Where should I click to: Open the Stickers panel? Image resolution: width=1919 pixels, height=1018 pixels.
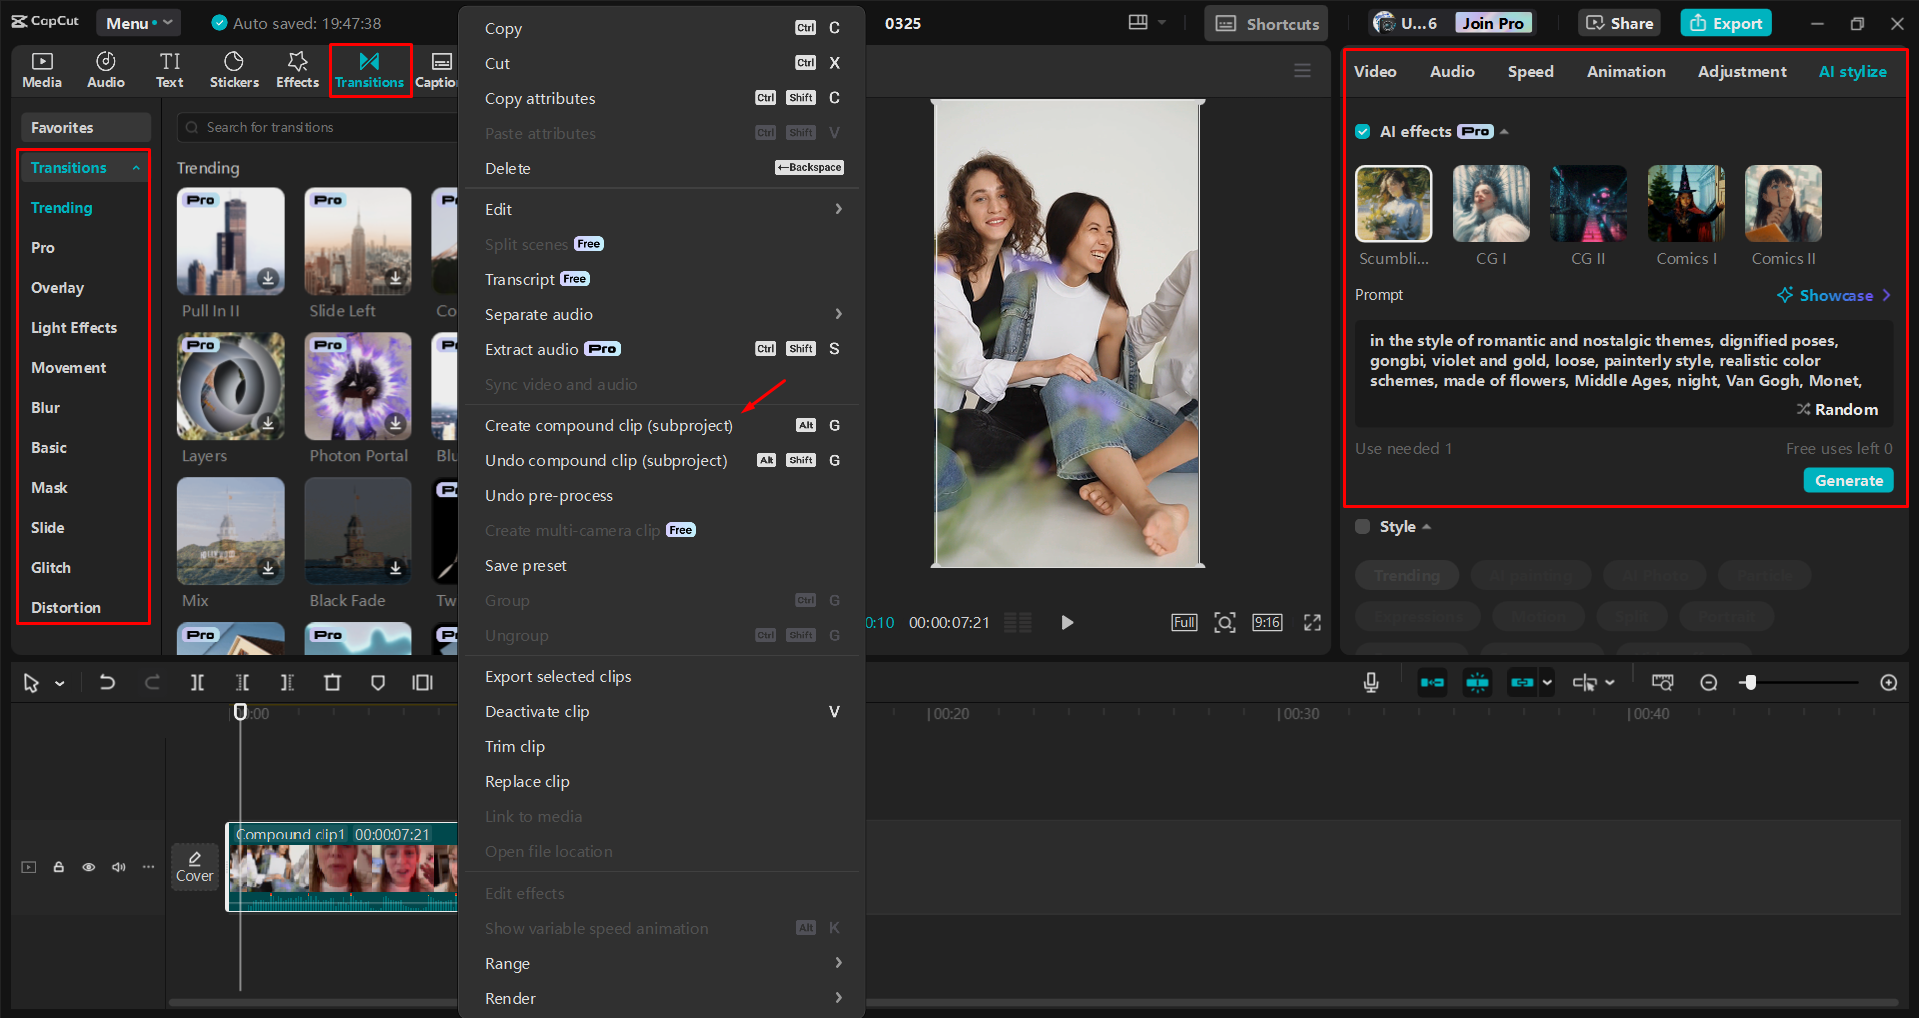click(x=234, y=69)
